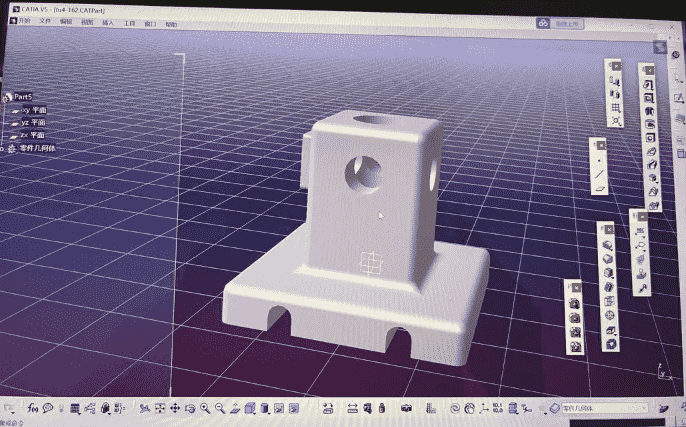Screen dimensions: 686x427
Task: Click the compass axis at bottom right
Action: click(x=664, y=372)
